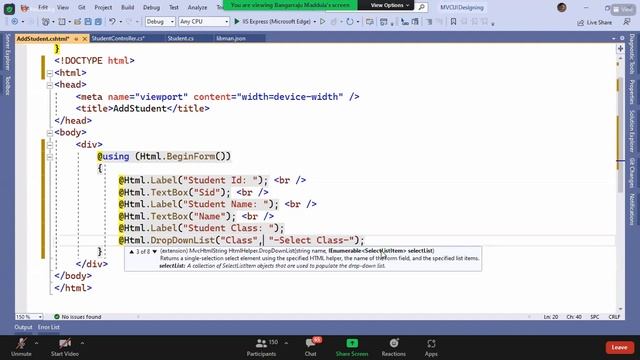Click the New Project toolbar icon
640x360 pixels.
[46, 22]
